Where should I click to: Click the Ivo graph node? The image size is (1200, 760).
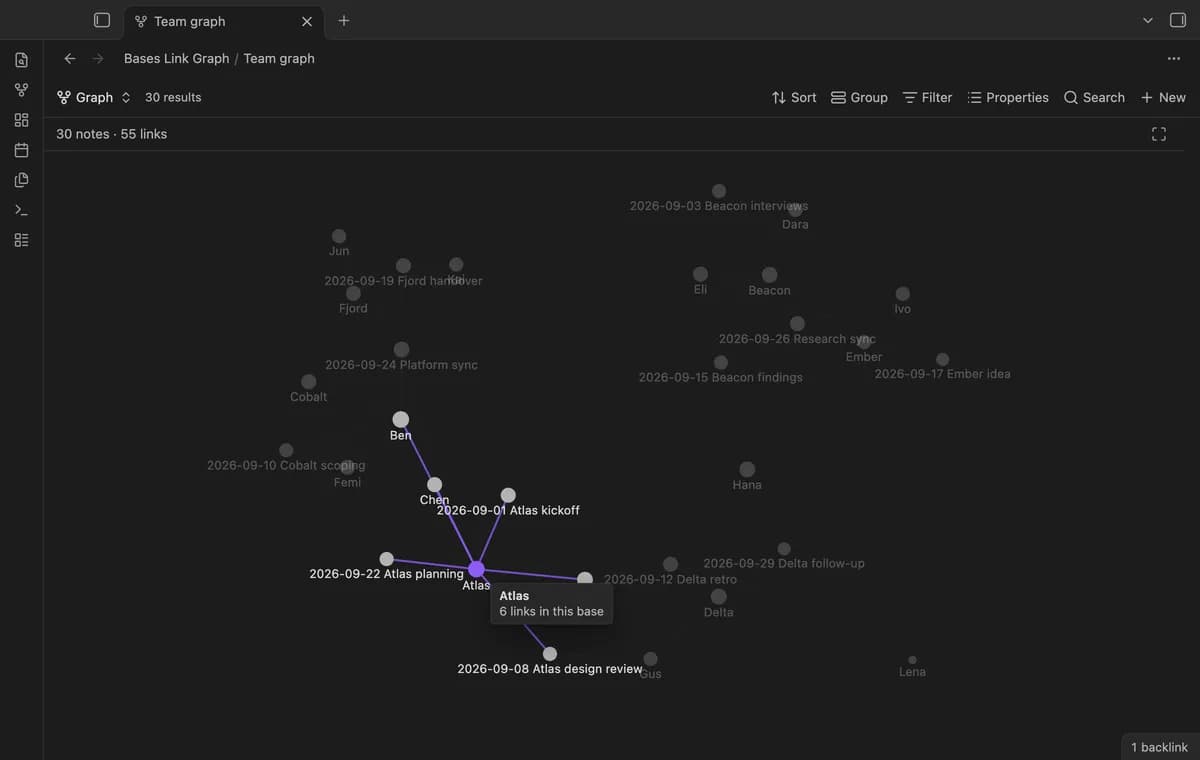pos(902,294)
